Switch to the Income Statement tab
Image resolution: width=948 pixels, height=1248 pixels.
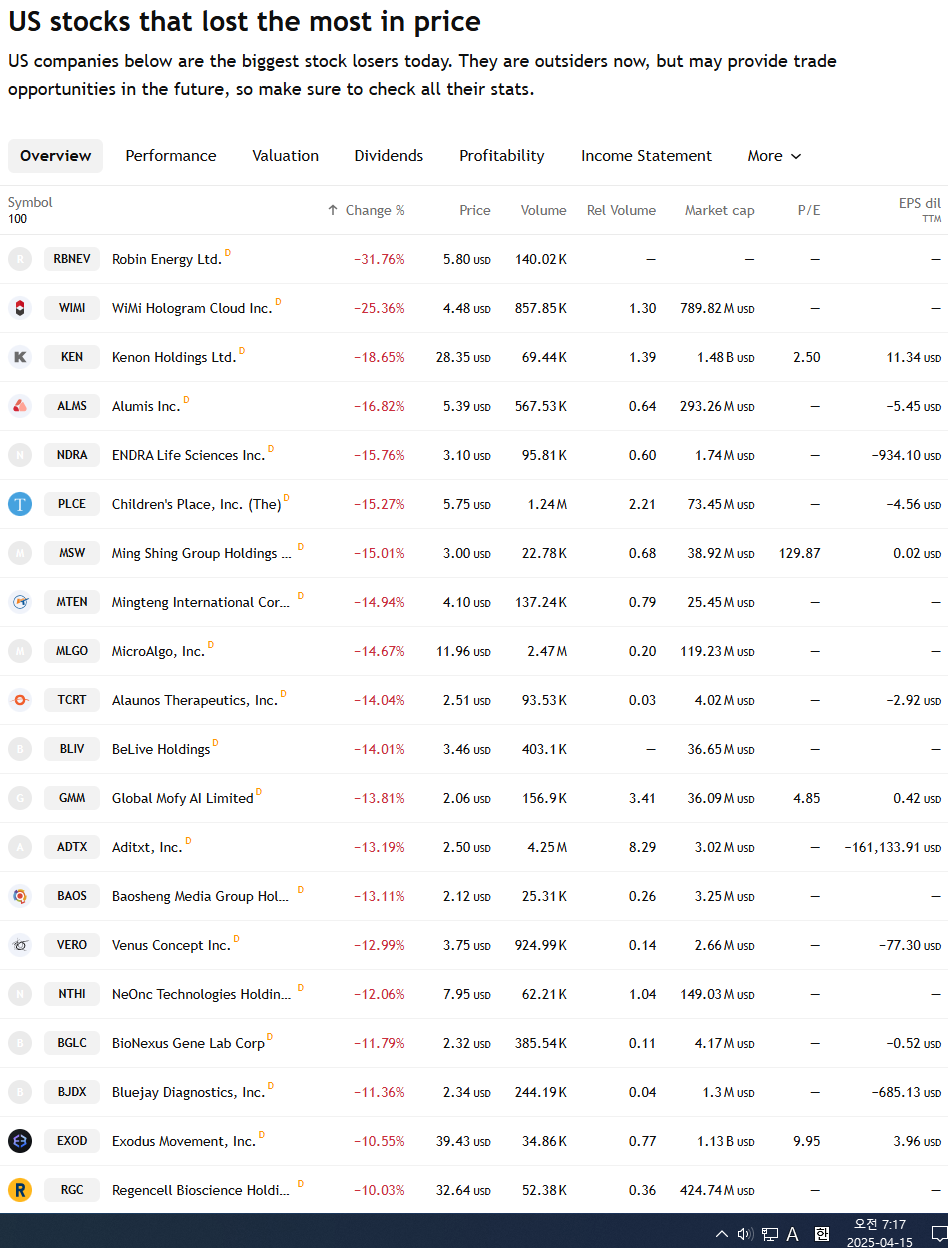pyautogui.click(x=646, y=156)
